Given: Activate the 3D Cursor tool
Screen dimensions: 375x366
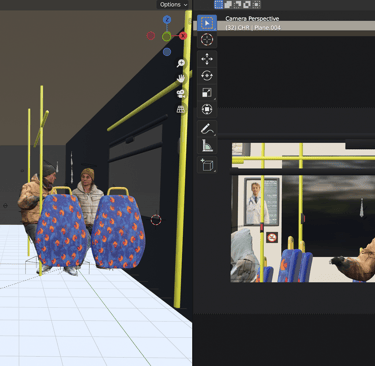Looking at the screenshot, I should click(x=207, y=39).
